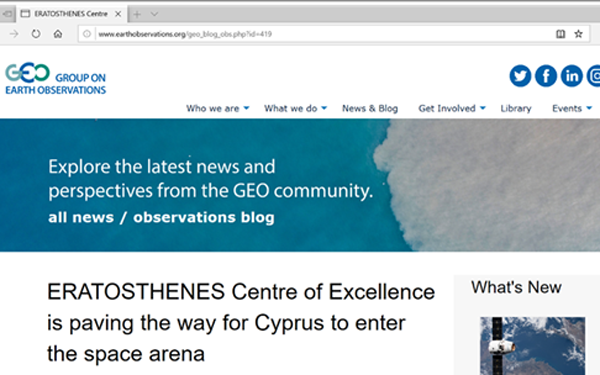The width and height of the screenshot is (600, 375).
Task: Click the set-tabs-aside icon left of the tab
Action: (7, 14)
